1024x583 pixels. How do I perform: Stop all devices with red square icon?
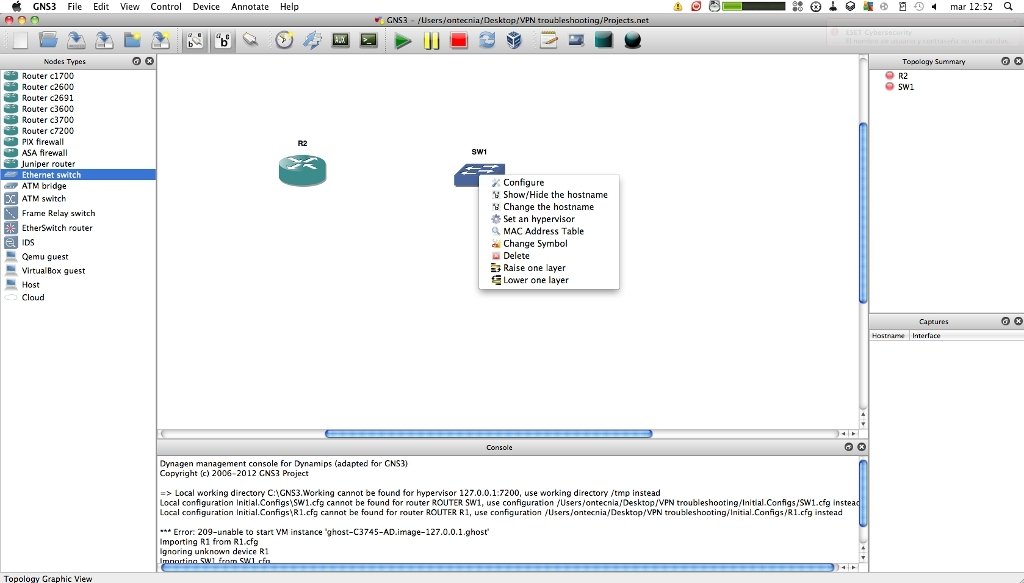click(458, 41)
